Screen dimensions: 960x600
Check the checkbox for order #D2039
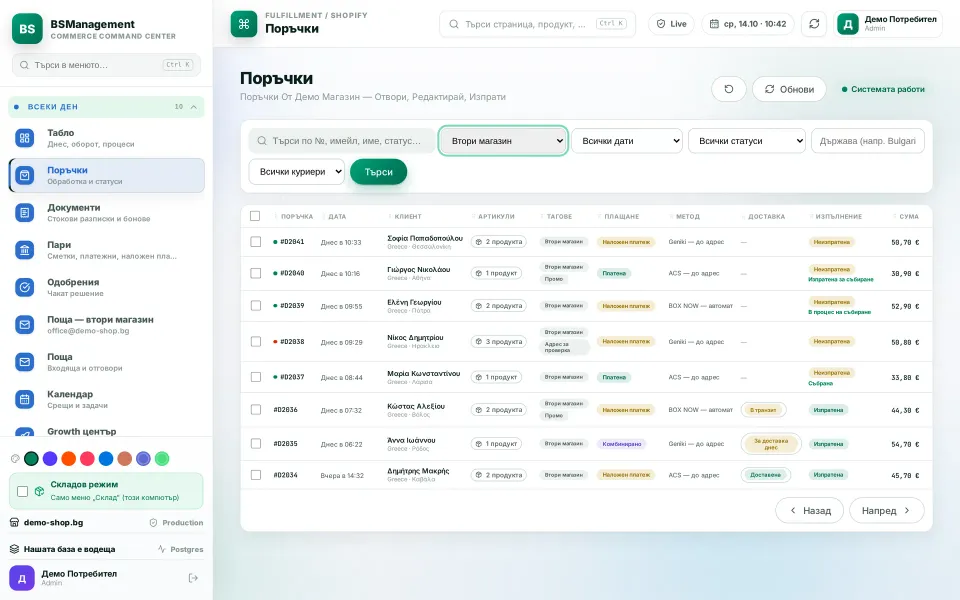pos(256,306)
